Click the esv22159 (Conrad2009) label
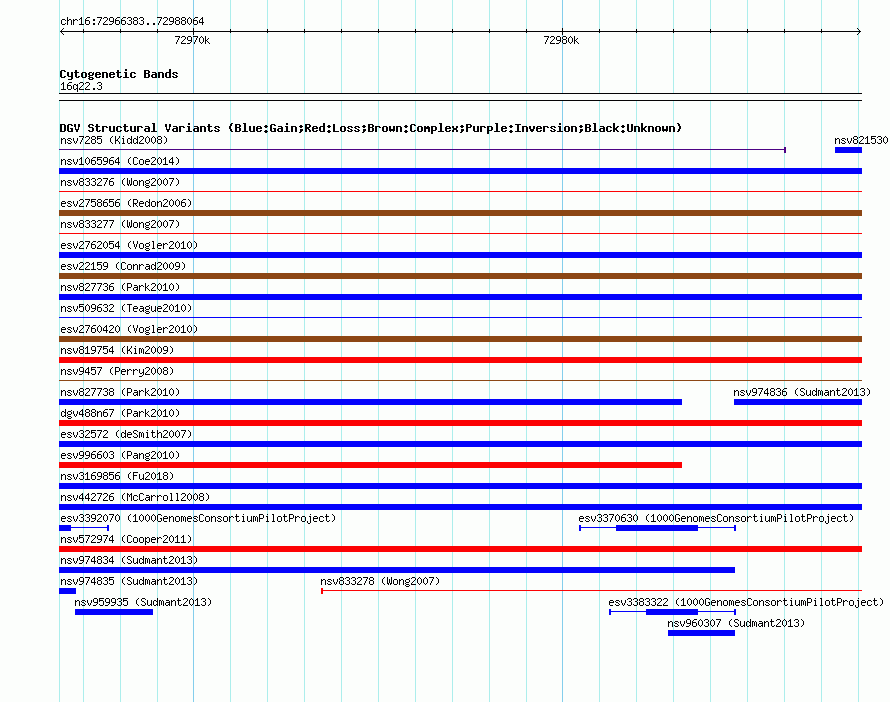The width and height of the screenshot is (890, 702). (x=123, y=266)
